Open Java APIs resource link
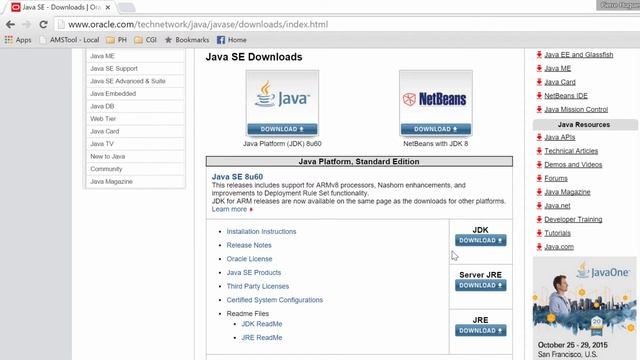The height and width of the screenshot is (360, 640). coord(560,138)
